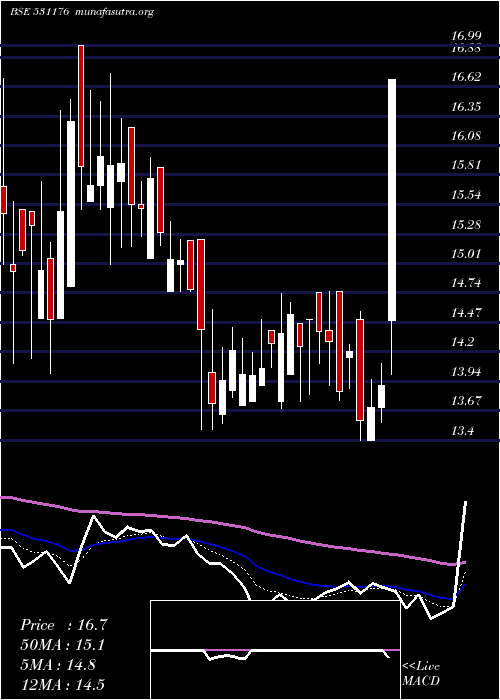
Task: Click the 5MA : 14.8 readout
Action: point(58,665)
